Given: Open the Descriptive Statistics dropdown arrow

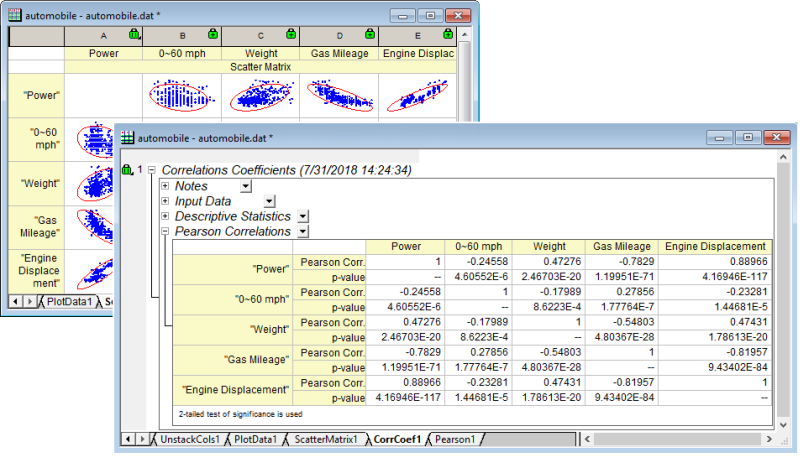Looking at the screenshot, I should 303,216.
